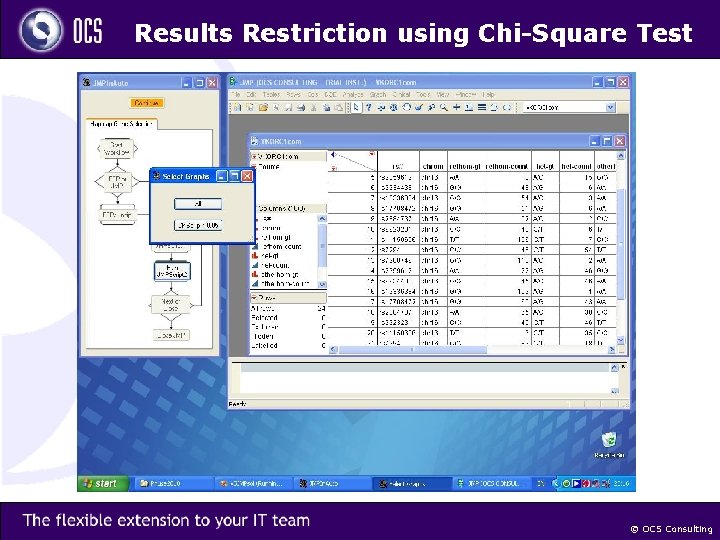Click the New data table toolbar icon
The width and height of the screenshot is (720, 540).
[x=237, y=107]
